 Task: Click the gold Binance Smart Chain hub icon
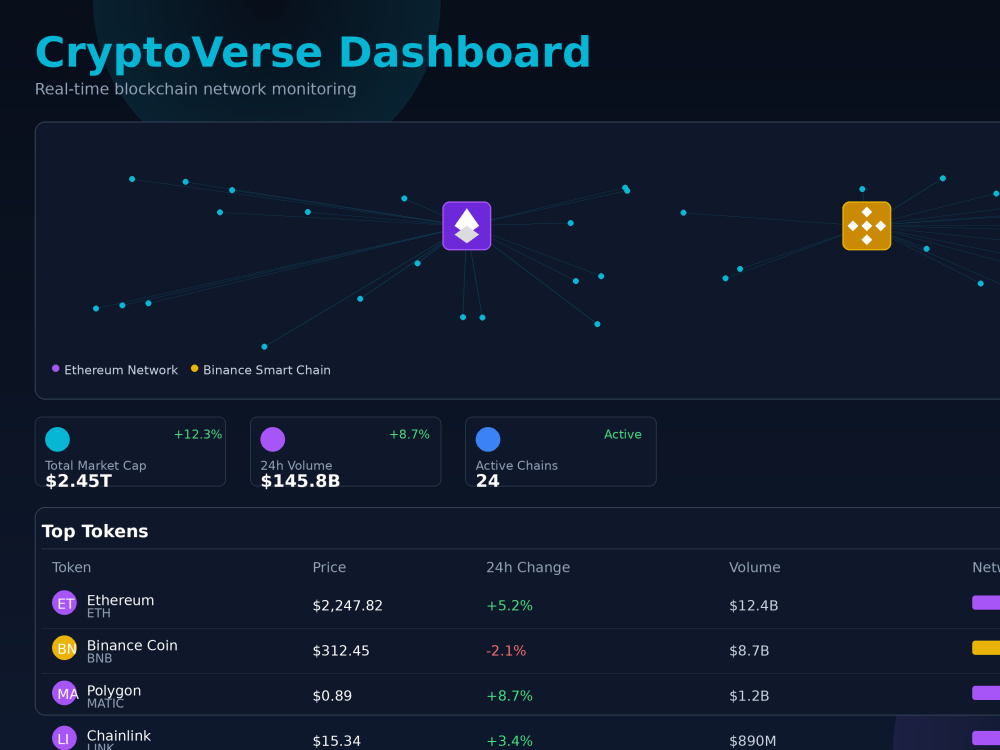(x=867, y=226)
